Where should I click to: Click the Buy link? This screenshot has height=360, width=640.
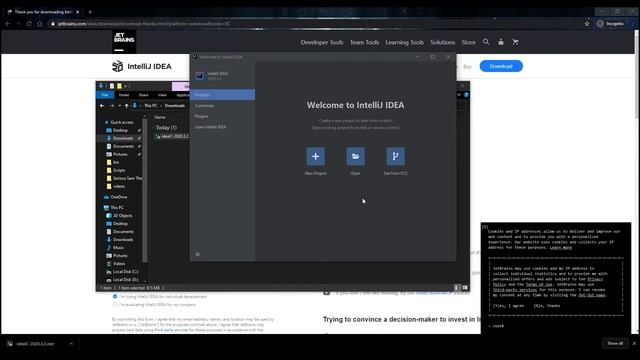click(x=467, y=67)
